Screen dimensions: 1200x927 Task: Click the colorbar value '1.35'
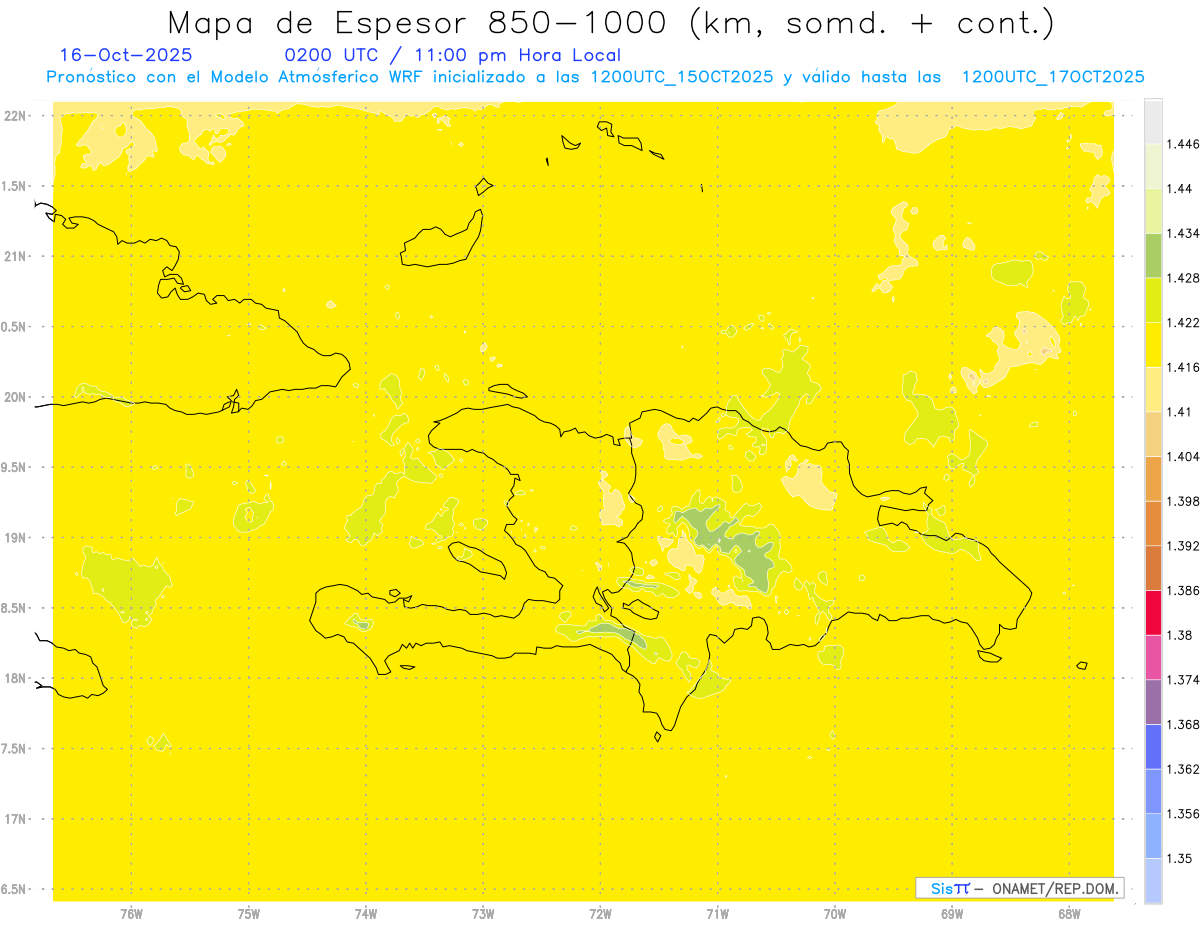(1180, 858)
